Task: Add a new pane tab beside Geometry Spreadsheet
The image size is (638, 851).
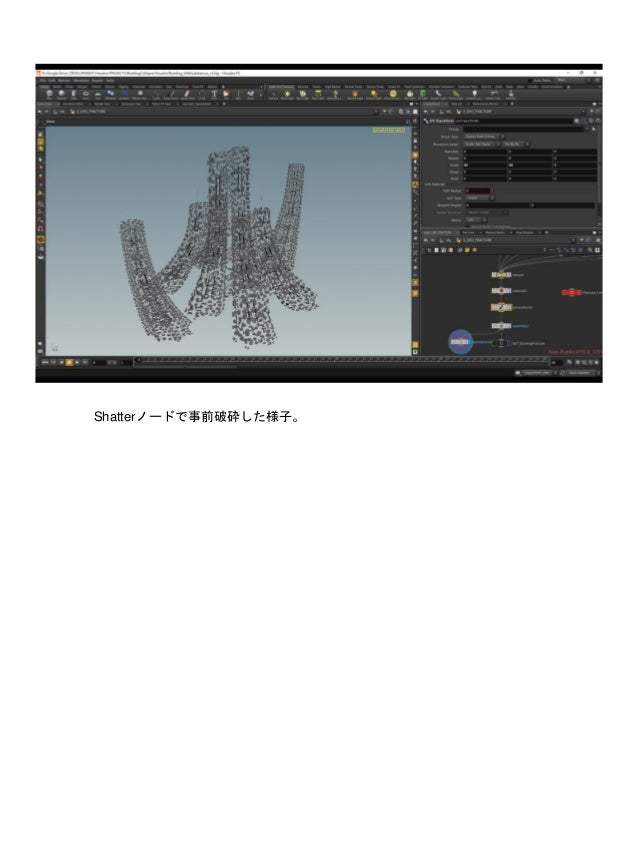Action: [224, 104]
